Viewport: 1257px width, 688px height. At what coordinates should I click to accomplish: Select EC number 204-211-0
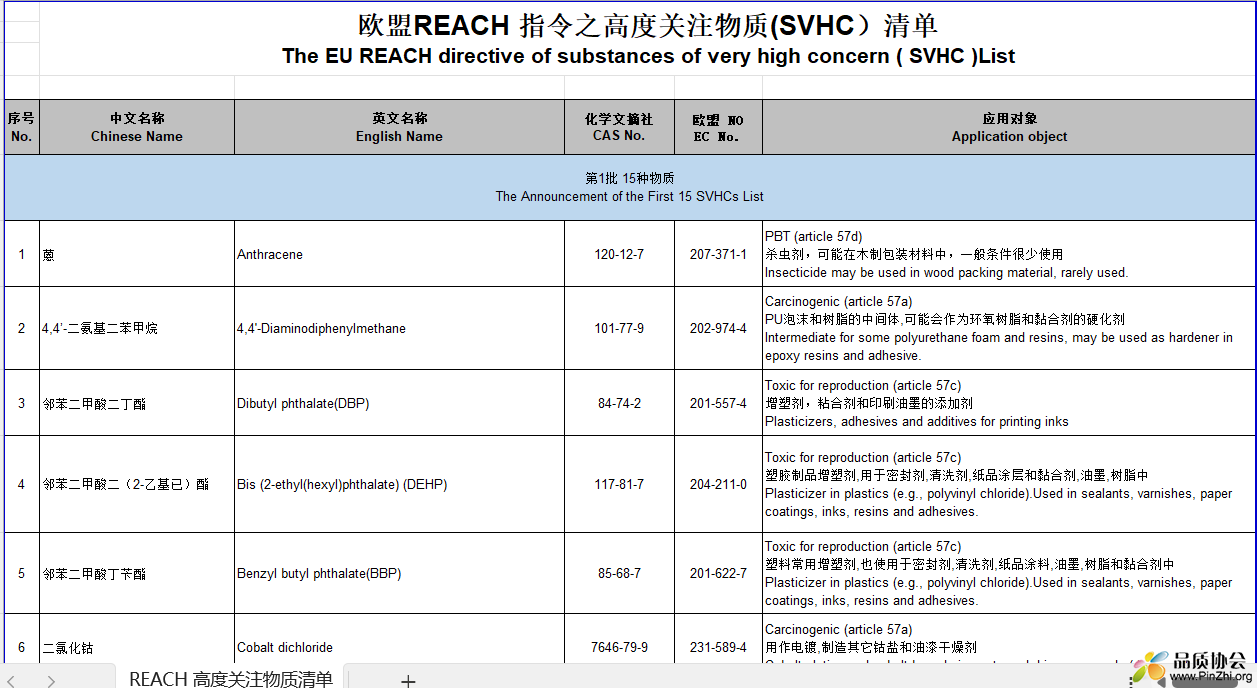718,484
